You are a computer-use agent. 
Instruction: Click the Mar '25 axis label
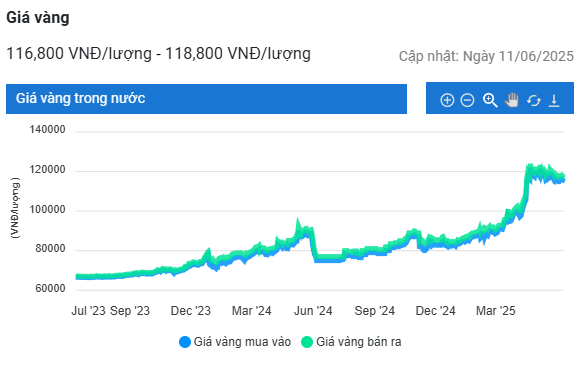tap(496, 311)
